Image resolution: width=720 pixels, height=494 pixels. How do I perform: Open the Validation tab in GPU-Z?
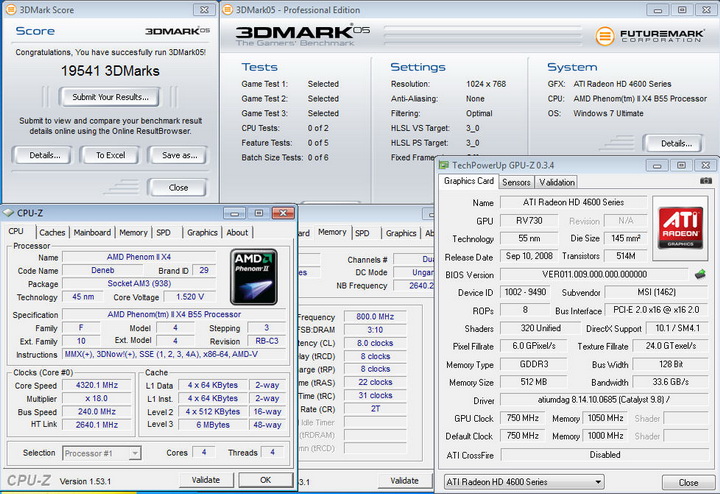coord(557,182)
